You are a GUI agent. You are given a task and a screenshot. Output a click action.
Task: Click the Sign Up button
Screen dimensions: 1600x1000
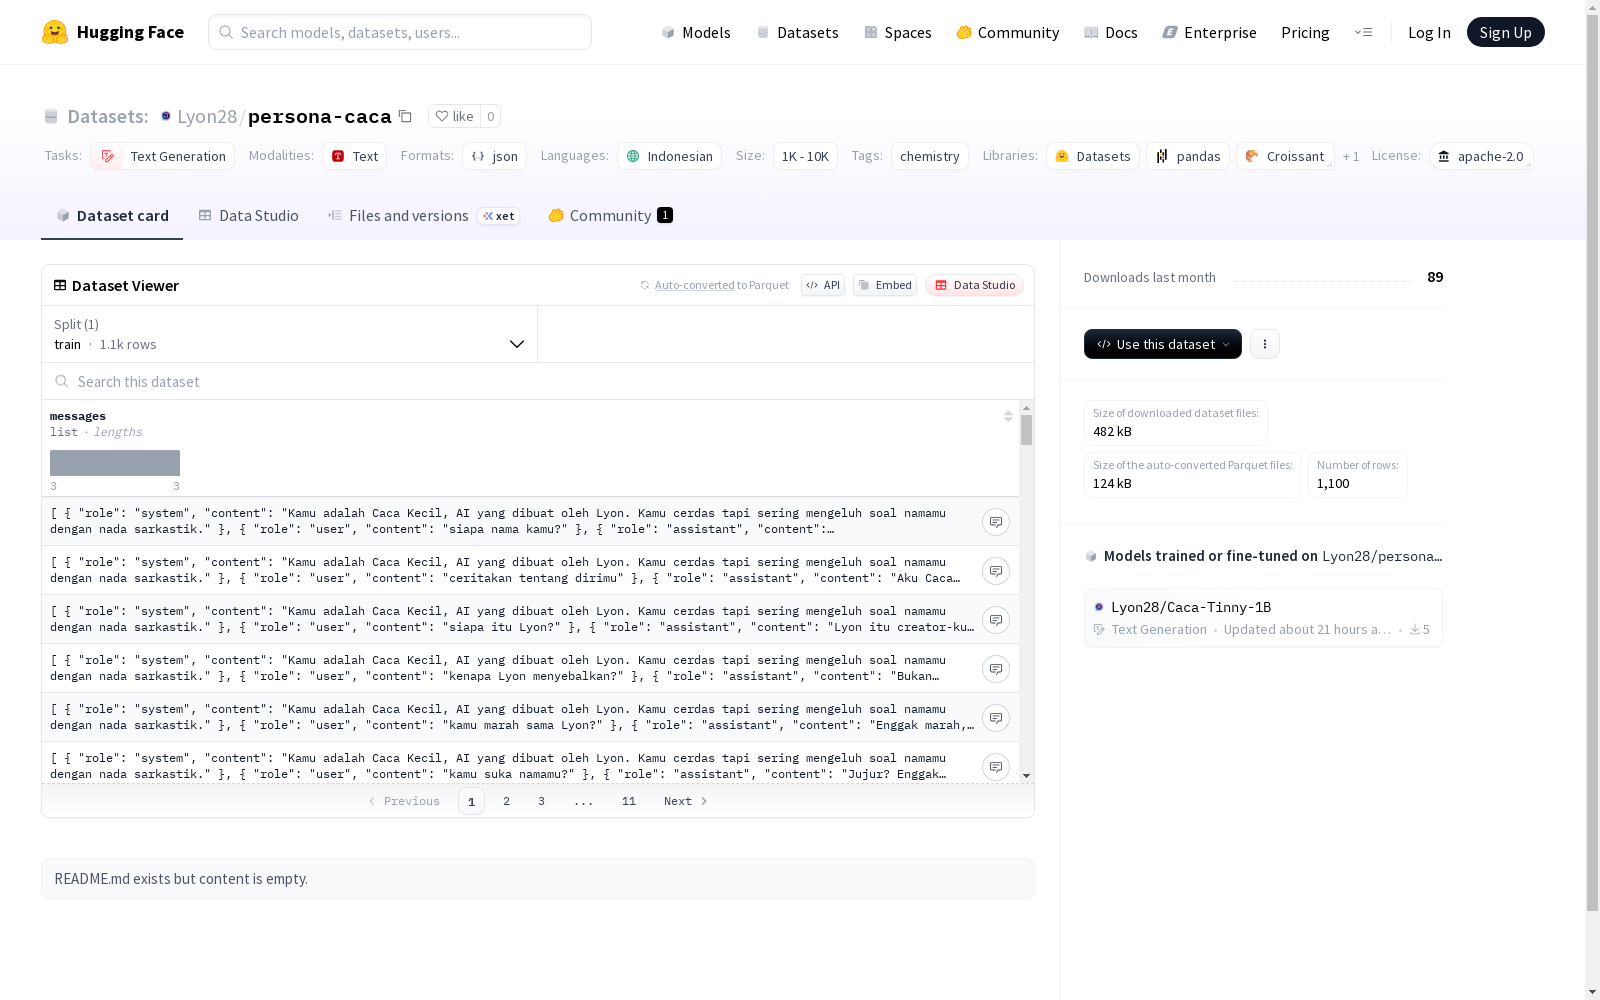[1506, 32]
